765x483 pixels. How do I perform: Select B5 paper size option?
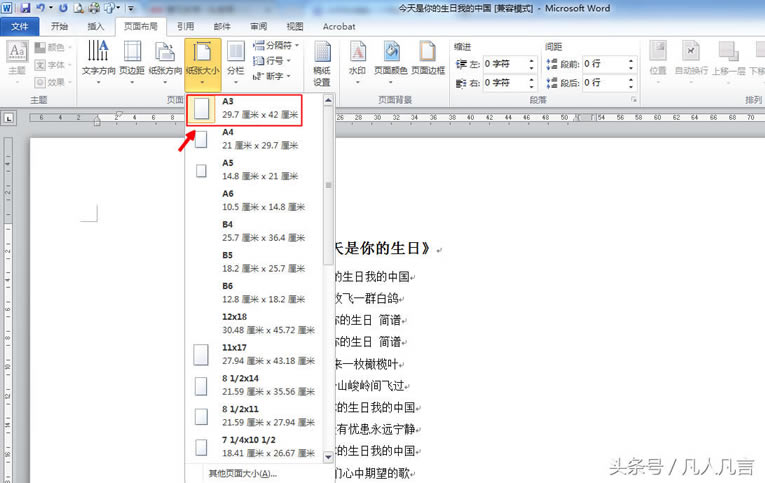(x=254, y=262)
